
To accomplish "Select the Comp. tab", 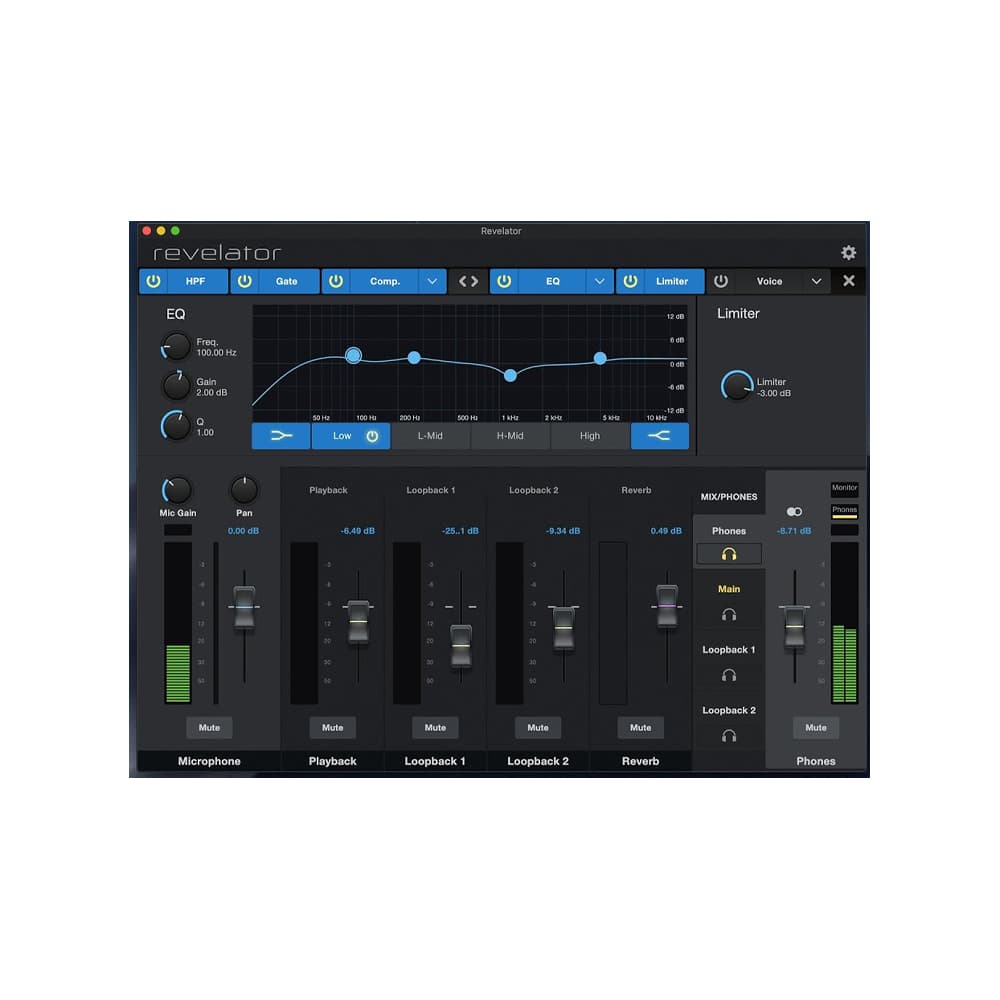I will [385, 281].
